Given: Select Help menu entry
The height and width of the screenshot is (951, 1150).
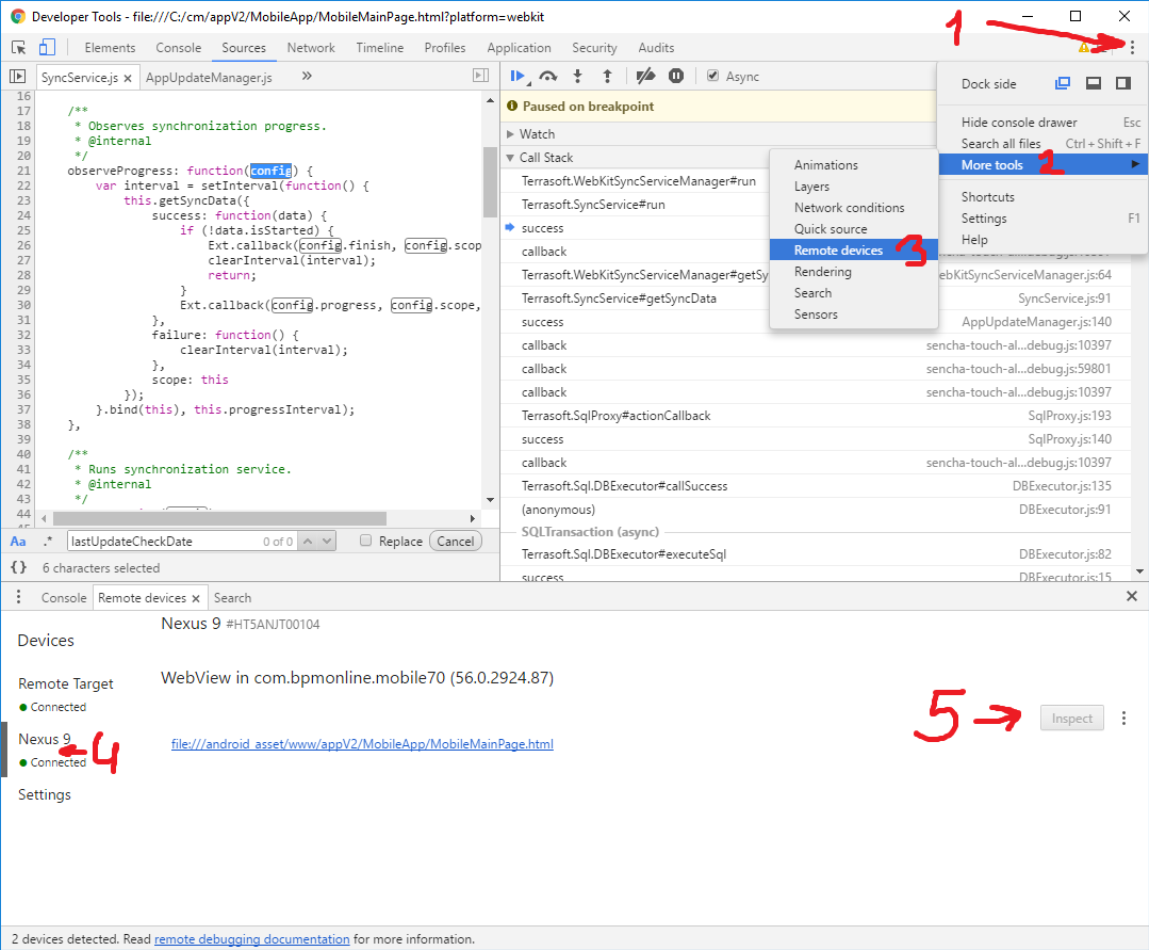Looking at the screenshot, I should [x=1043, y=240].
